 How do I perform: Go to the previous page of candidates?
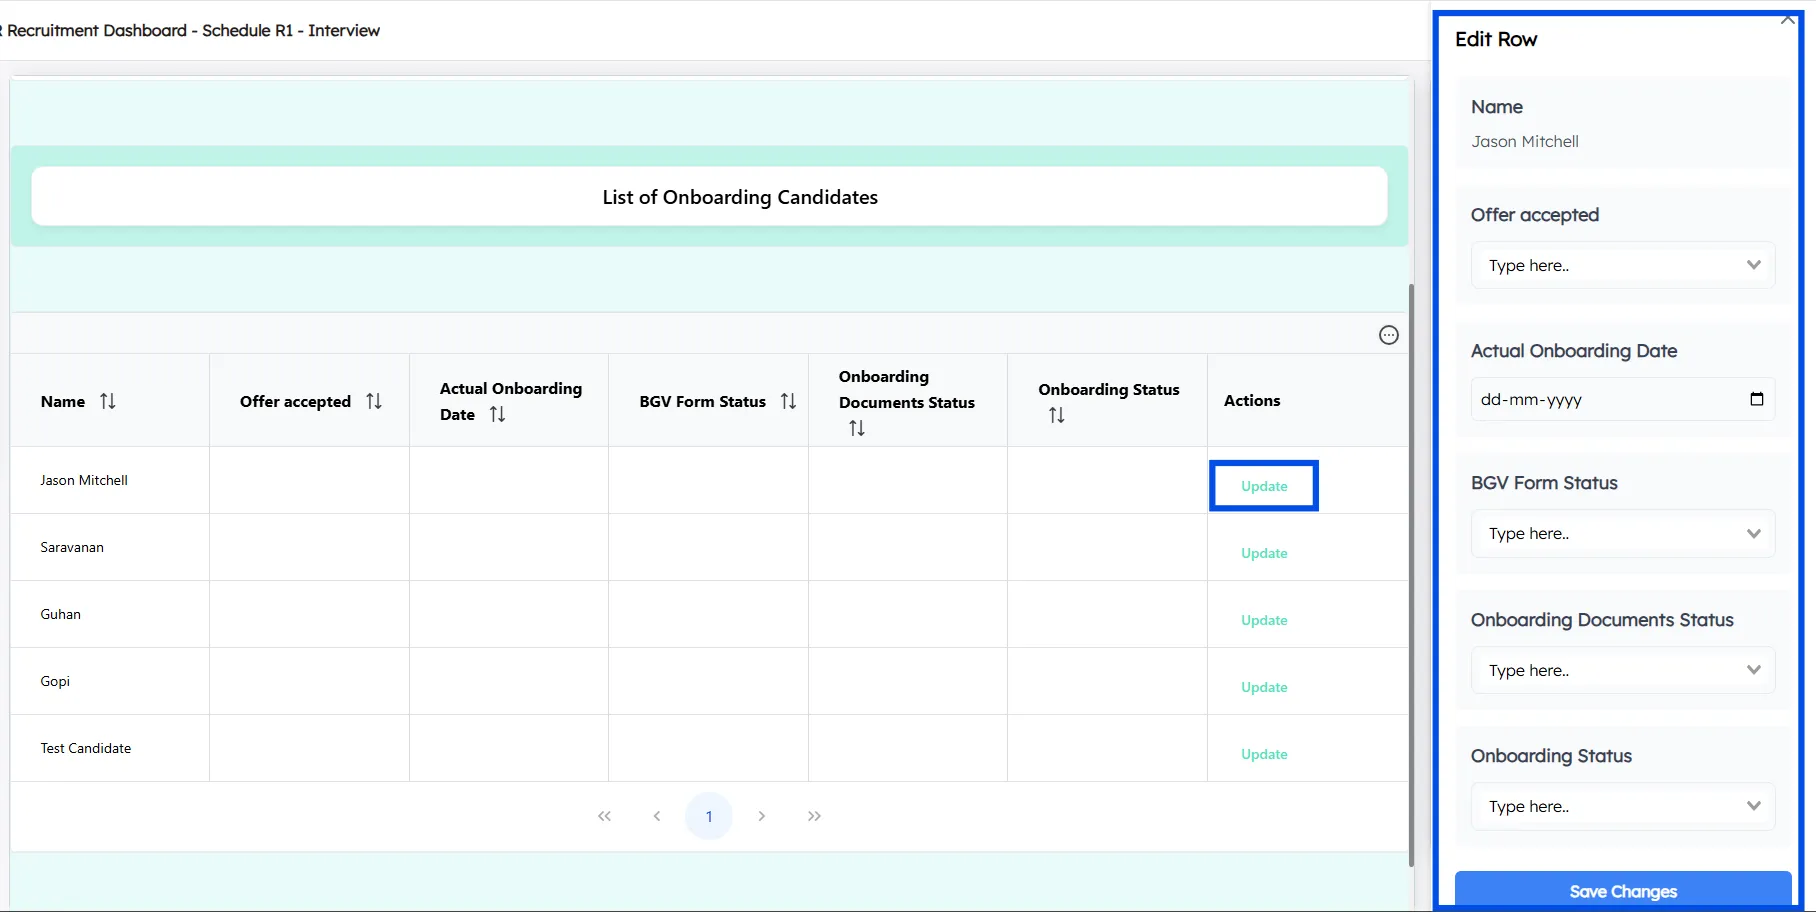[x=657, y=815]
